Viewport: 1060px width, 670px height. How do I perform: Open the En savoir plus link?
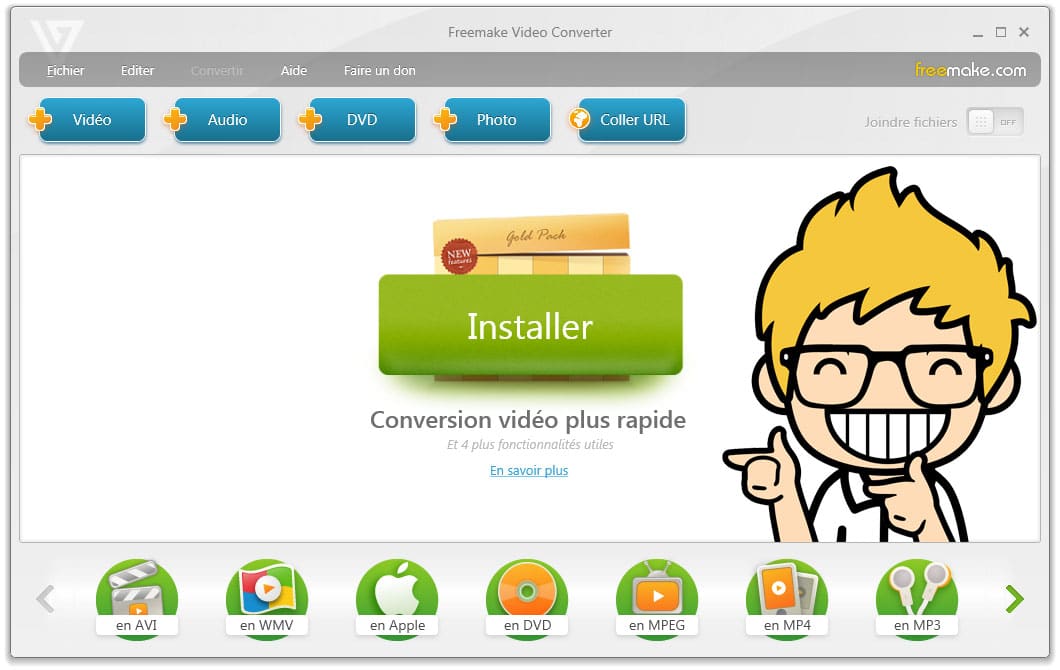tap(529, 471)
